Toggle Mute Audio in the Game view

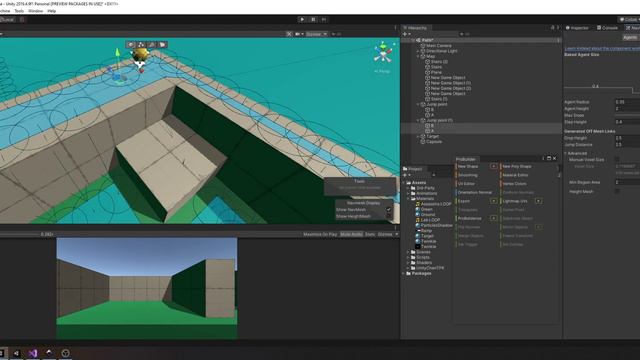tap(351, 234)
